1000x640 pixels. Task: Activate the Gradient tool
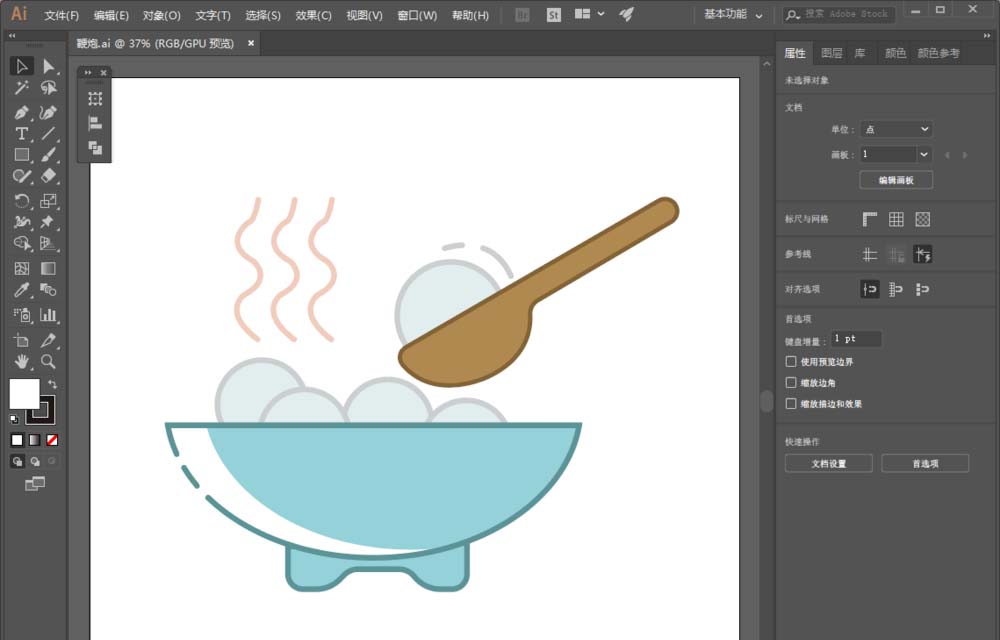(x=48, y=268)
